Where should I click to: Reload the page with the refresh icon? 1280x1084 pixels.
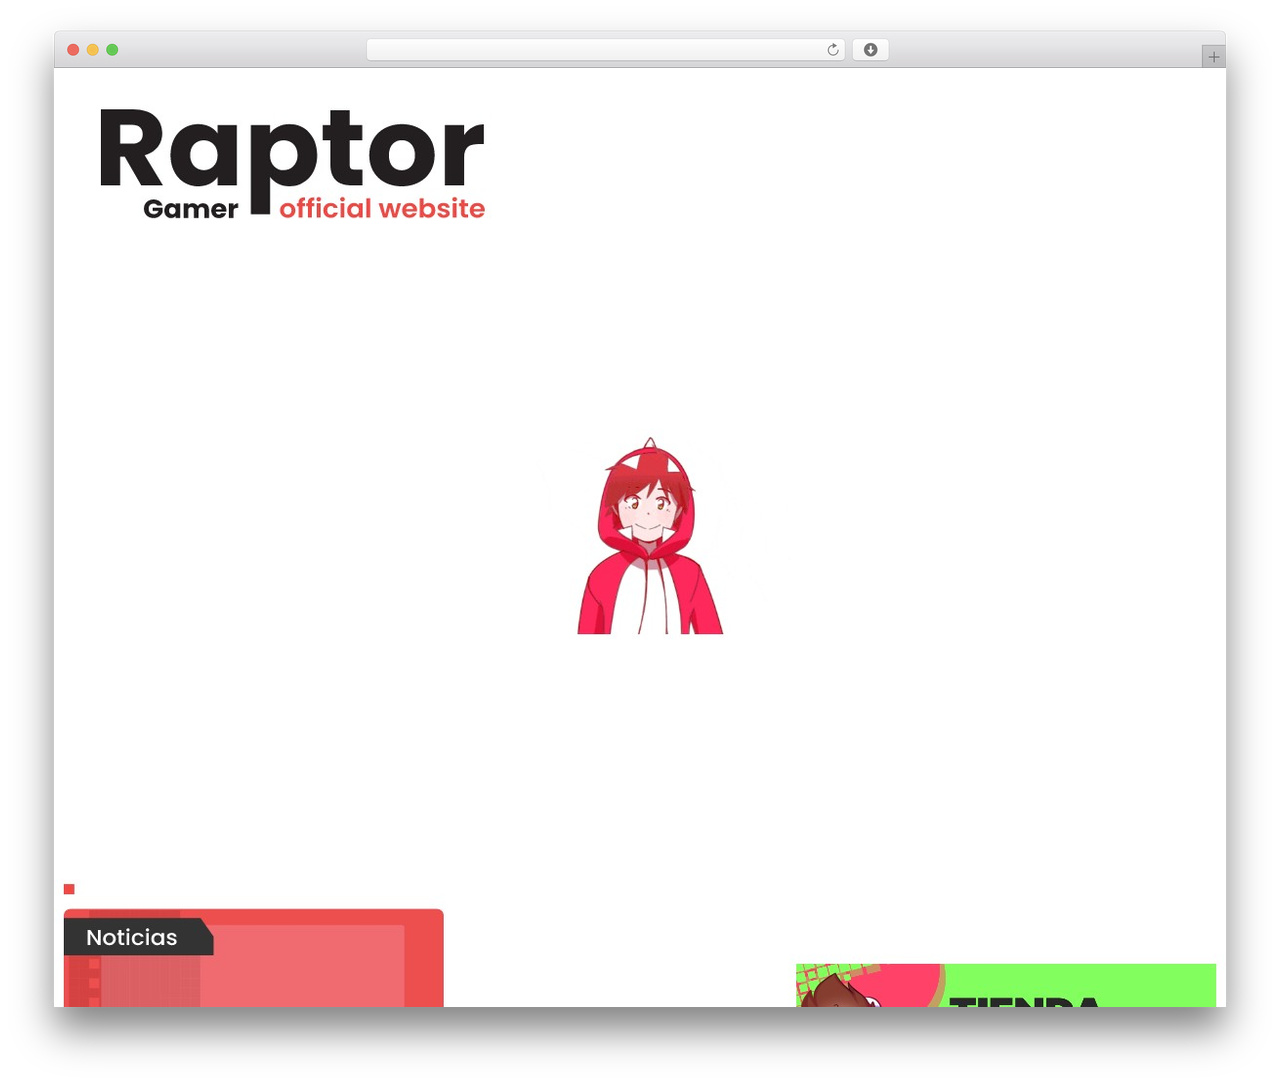tap(832, 50)
